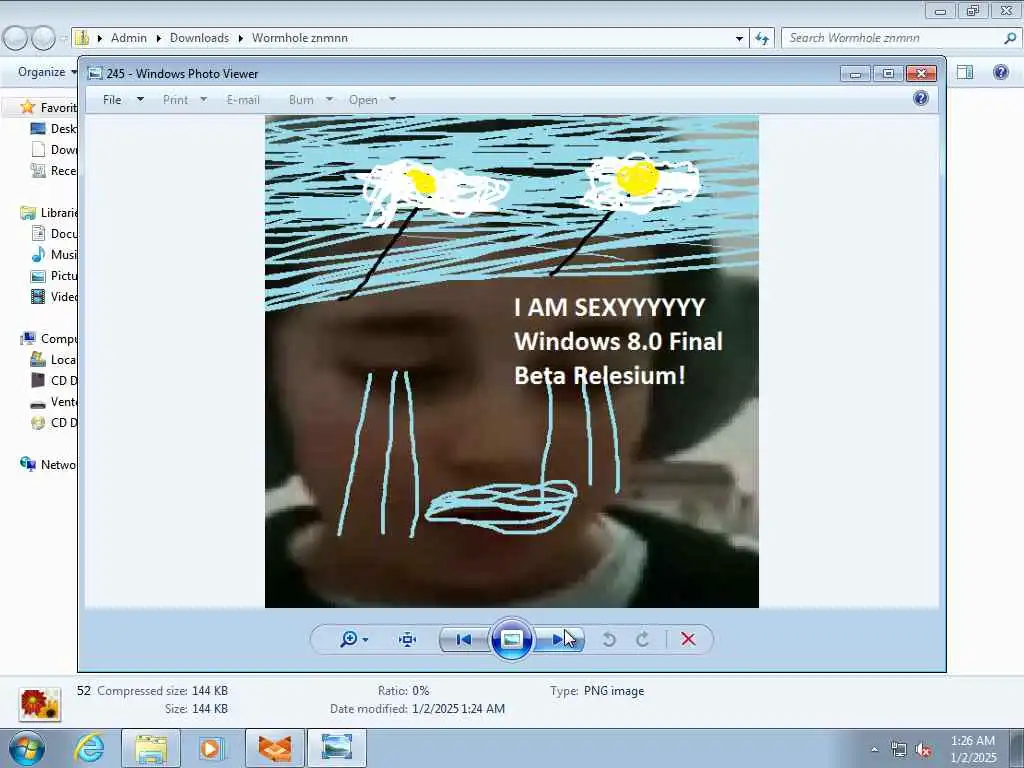Open Documents library

tap(54, 234)
